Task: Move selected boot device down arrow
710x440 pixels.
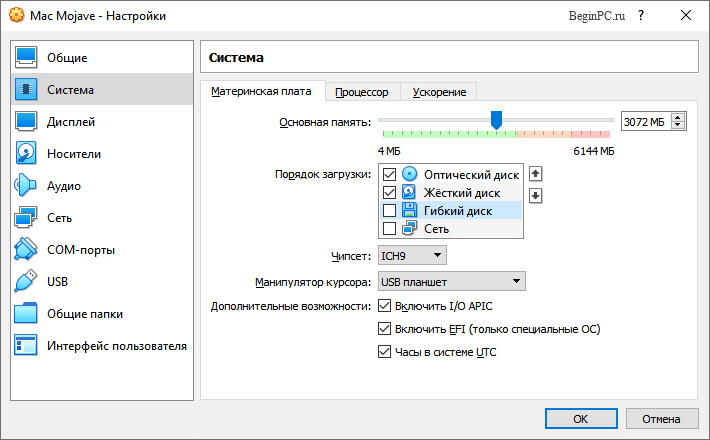Action: tap(536, 196)
